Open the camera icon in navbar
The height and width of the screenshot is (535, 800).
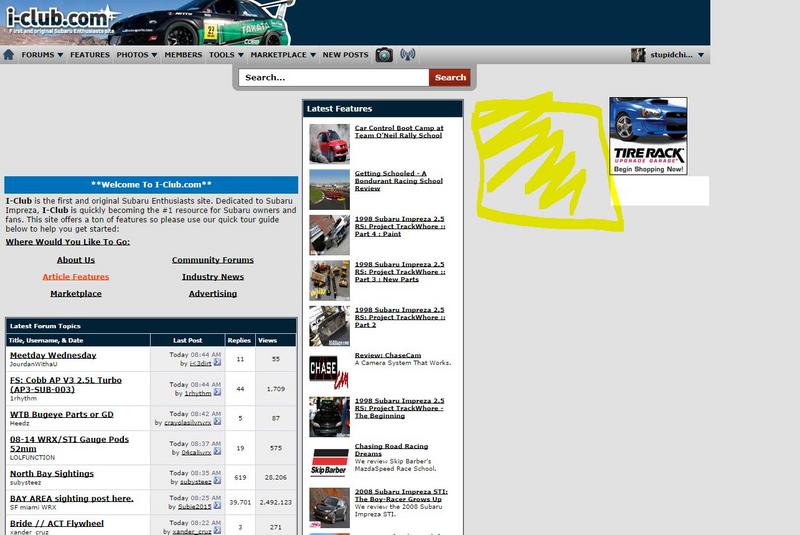384,55
